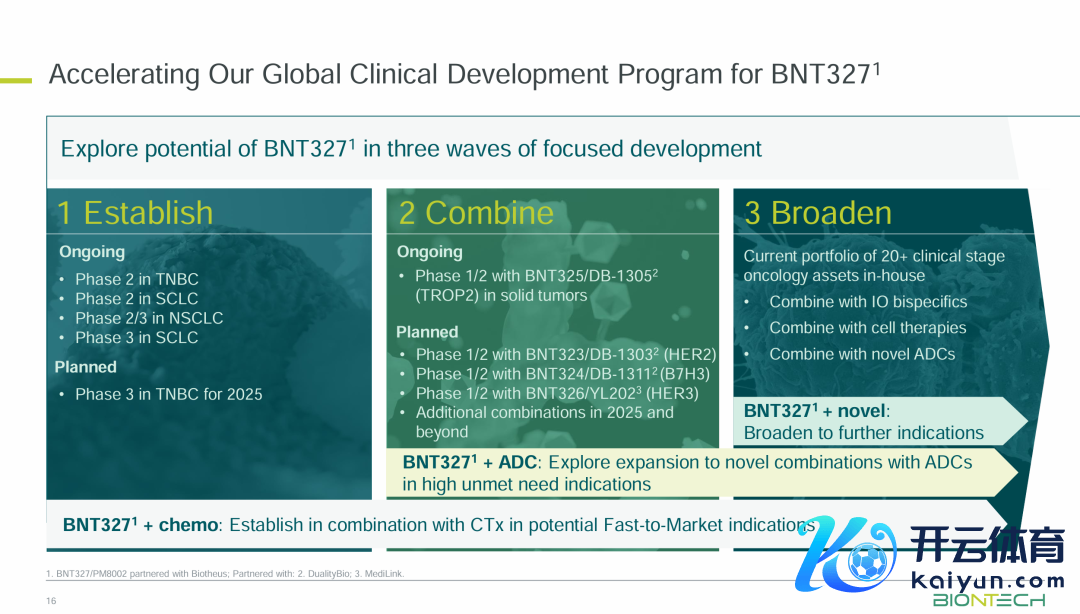
Task: Click the BNT326/YL202 (HER3) planned bullet
Action: (557, 393)
